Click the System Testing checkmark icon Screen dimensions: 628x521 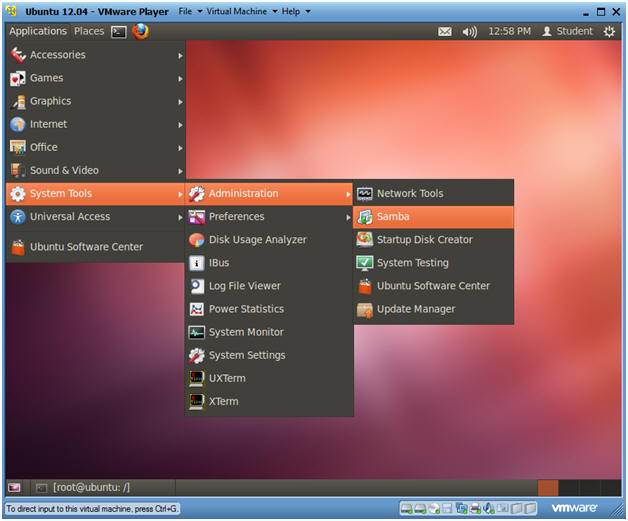(364, 263)
